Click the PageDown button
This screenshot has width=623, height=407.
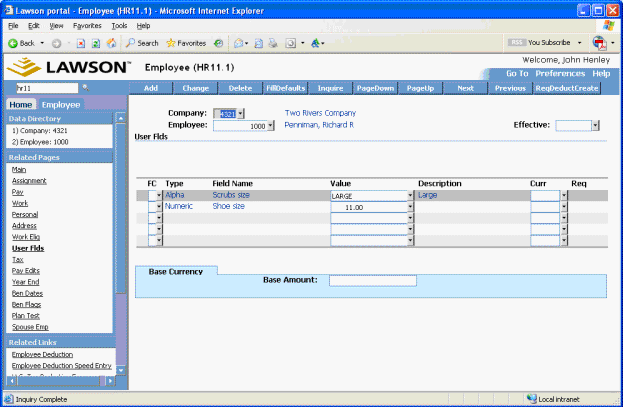[x=375, y=88]
